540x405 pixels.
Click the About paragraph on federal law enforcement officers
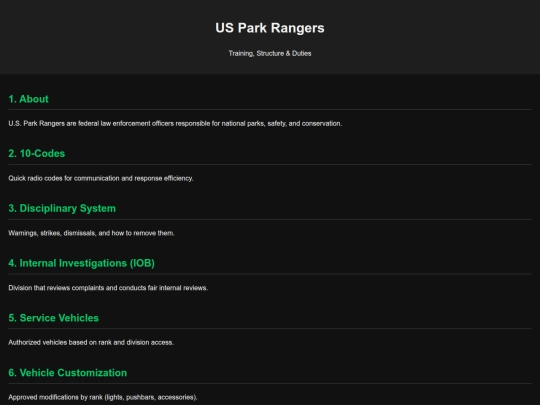175,123
